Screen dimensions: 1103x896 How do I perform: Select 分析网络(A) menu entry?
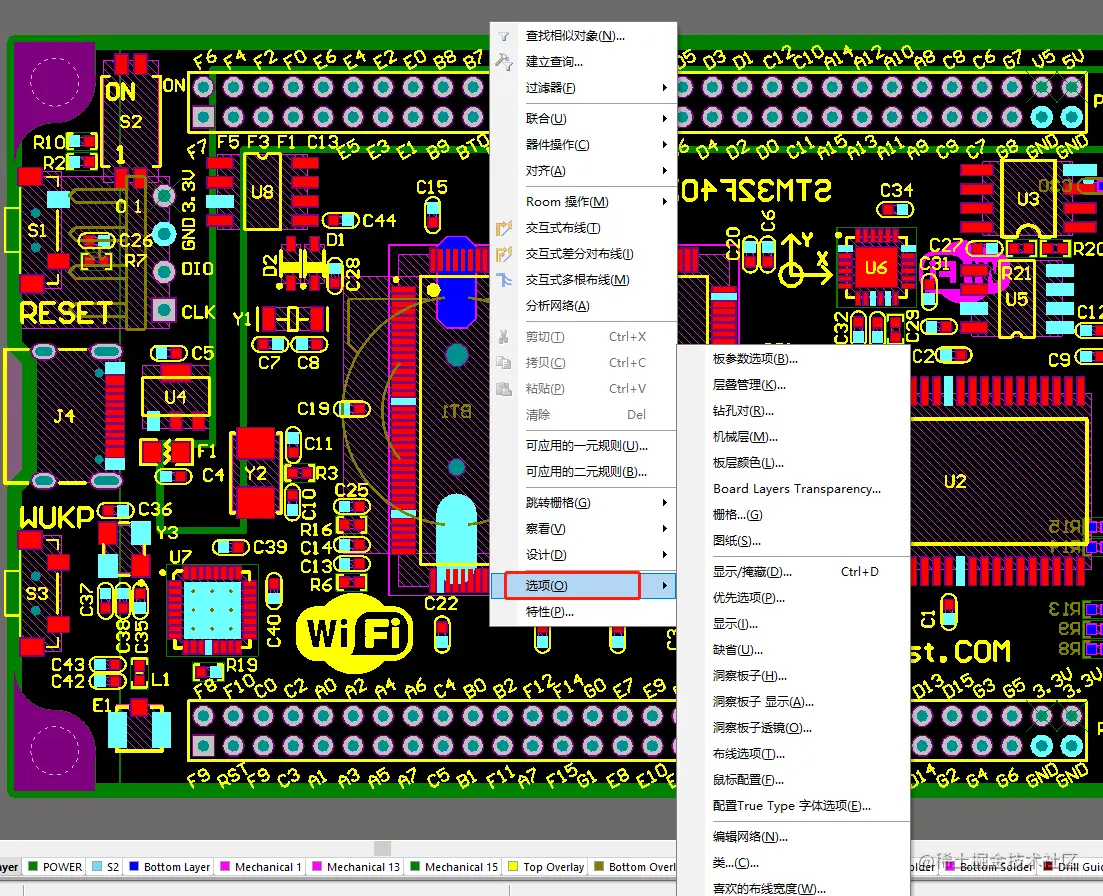click(583, 306)
